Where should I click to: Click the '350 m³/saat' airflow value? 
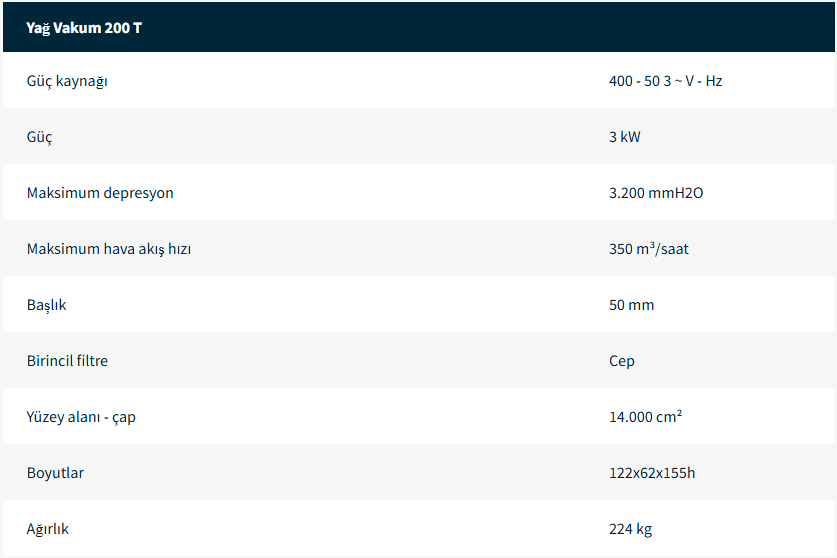(x=648, y=249)
